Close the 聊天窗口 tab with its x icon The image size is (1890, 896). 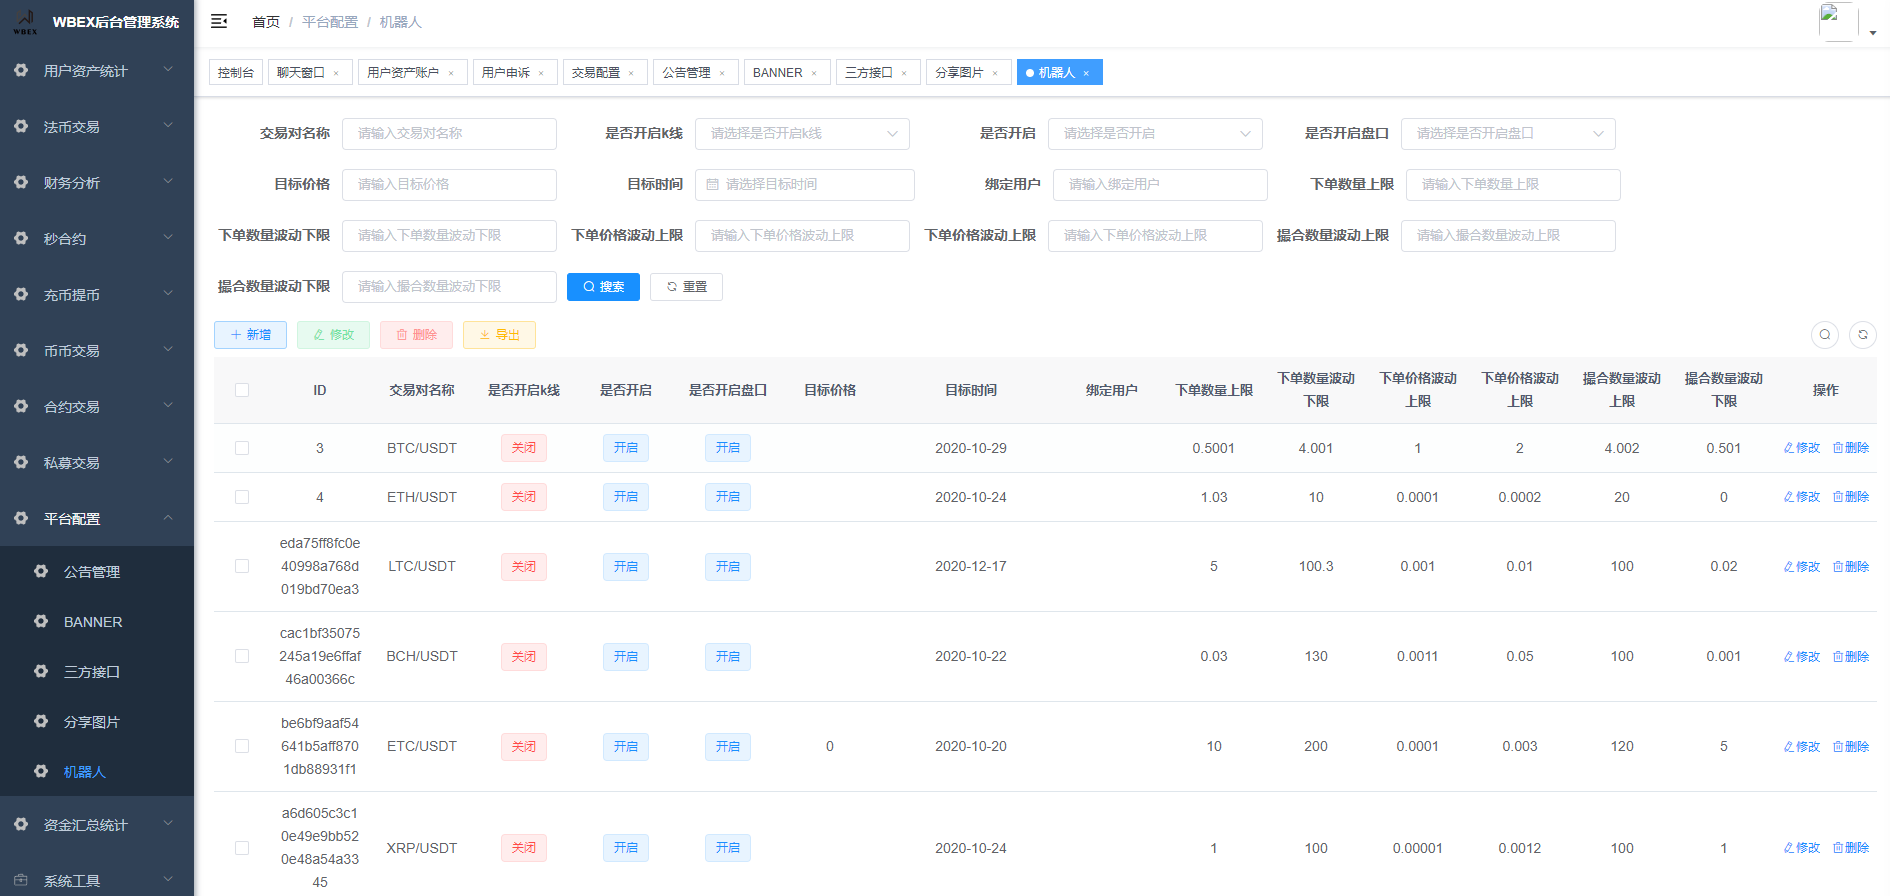point(336,73)
